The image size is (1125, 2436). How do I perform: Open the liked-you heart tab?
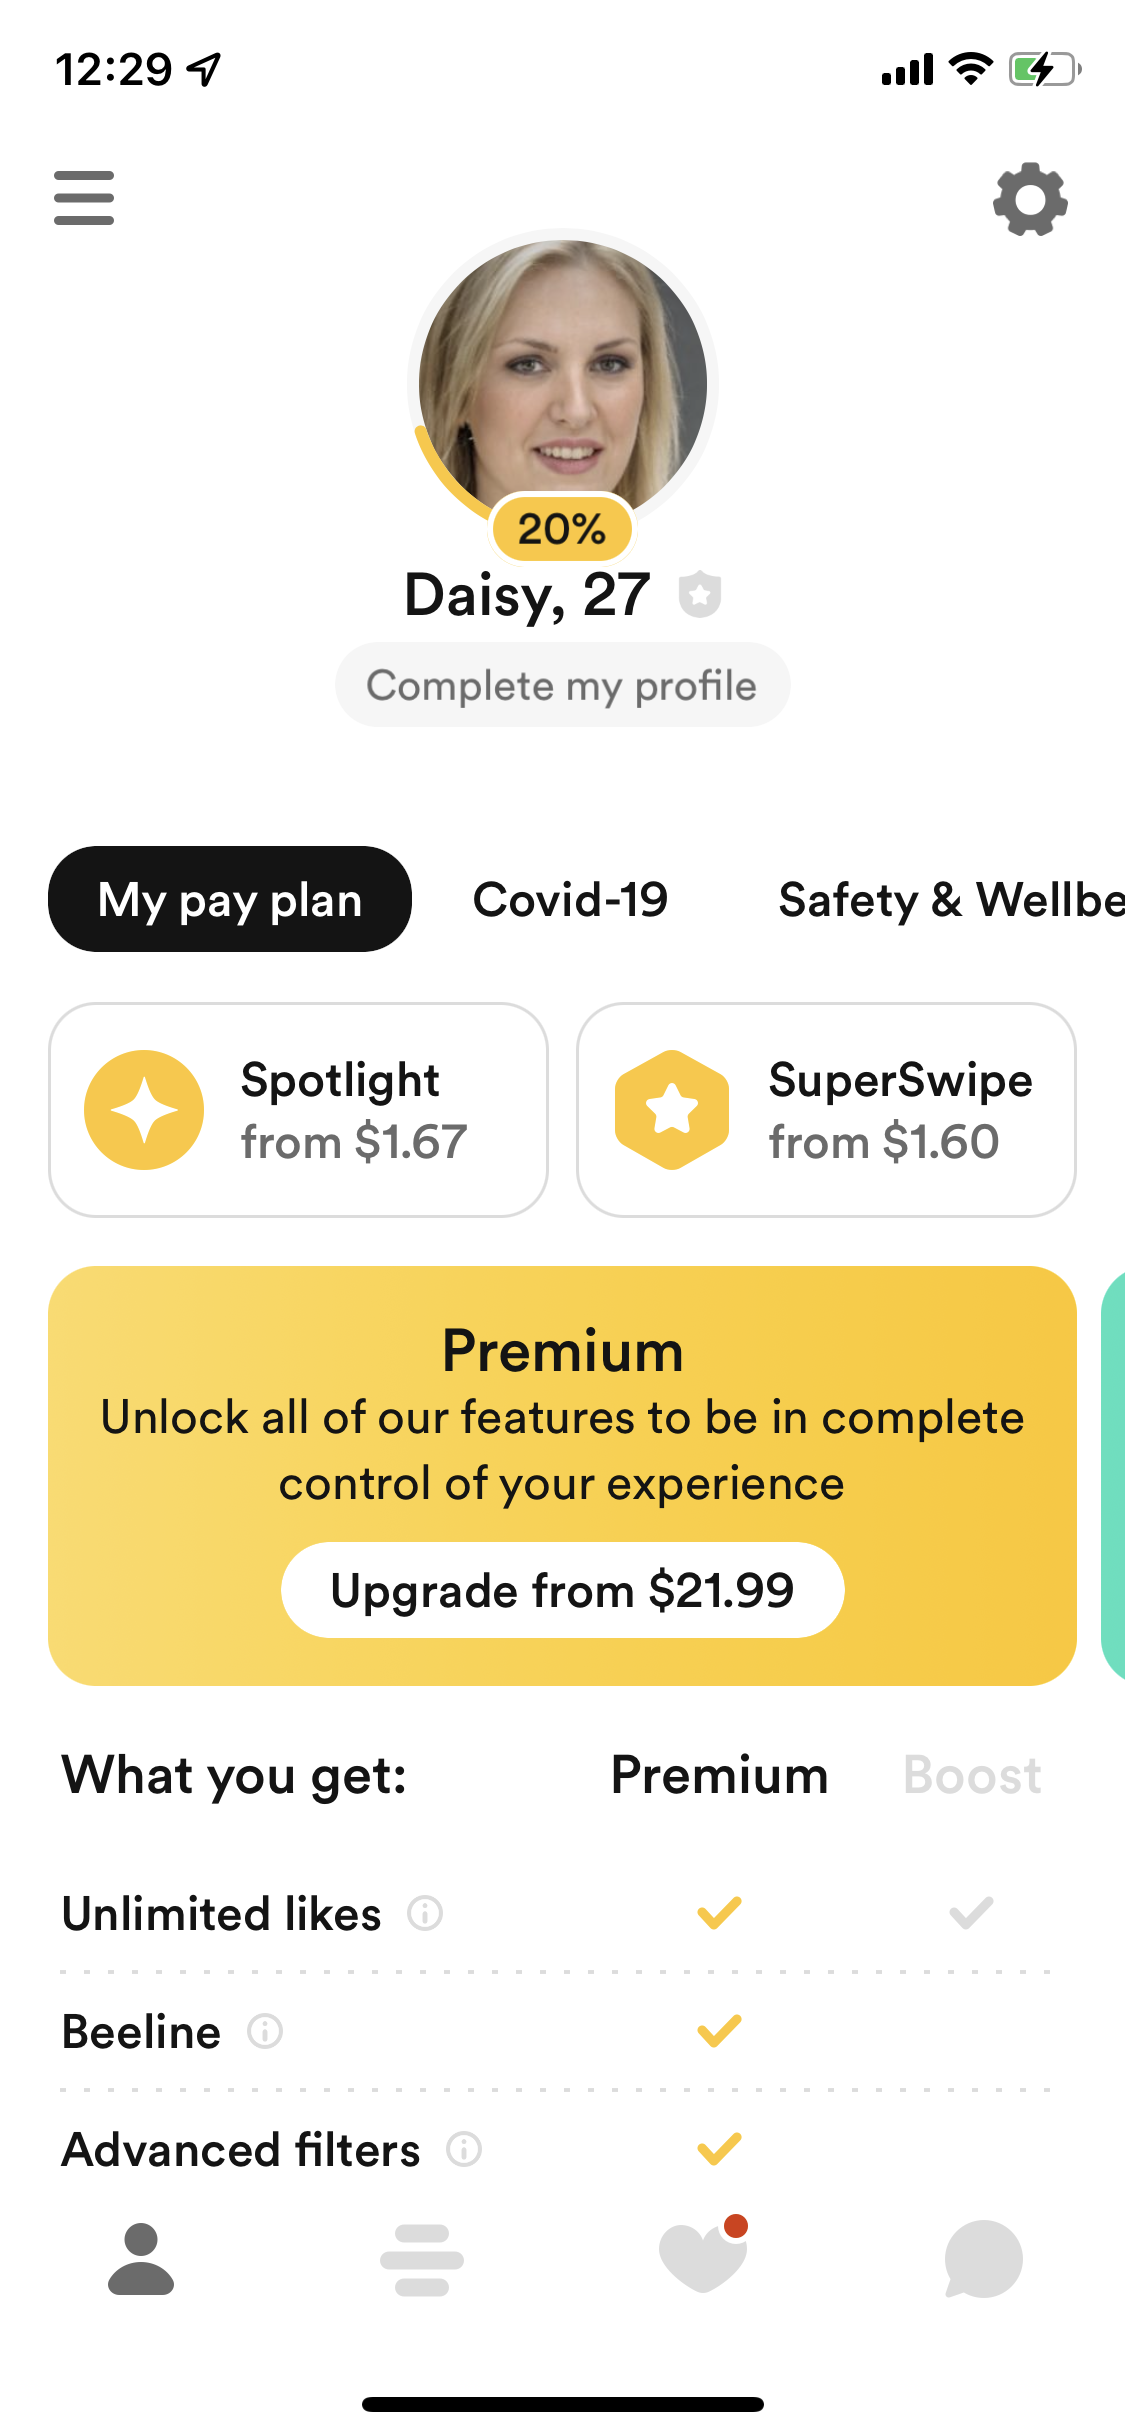pos(703,2258)
